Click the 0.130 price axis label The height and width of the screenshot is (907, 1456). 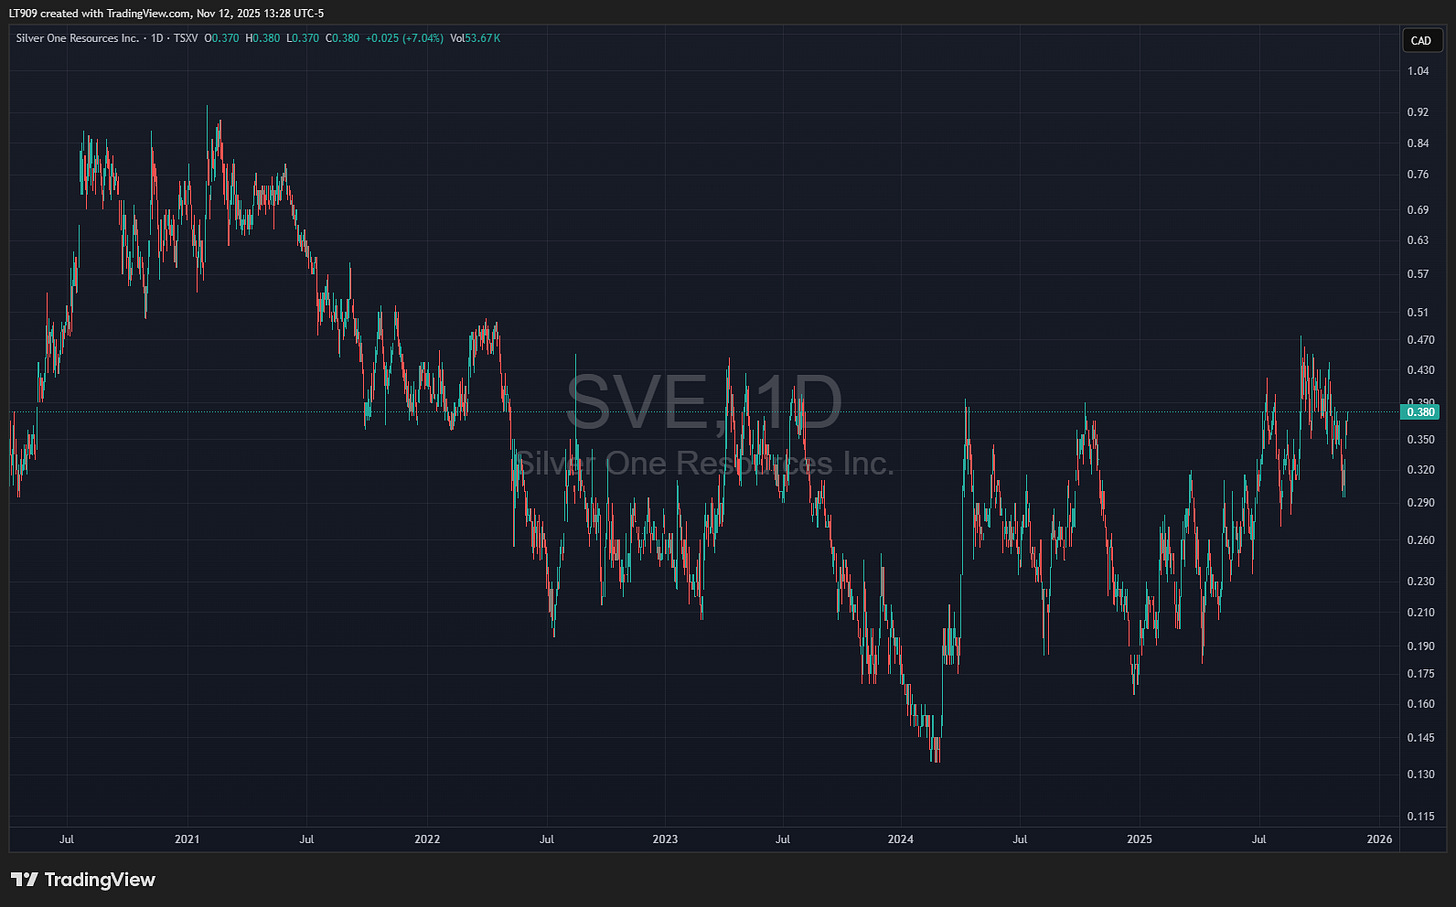(1421, 774)
